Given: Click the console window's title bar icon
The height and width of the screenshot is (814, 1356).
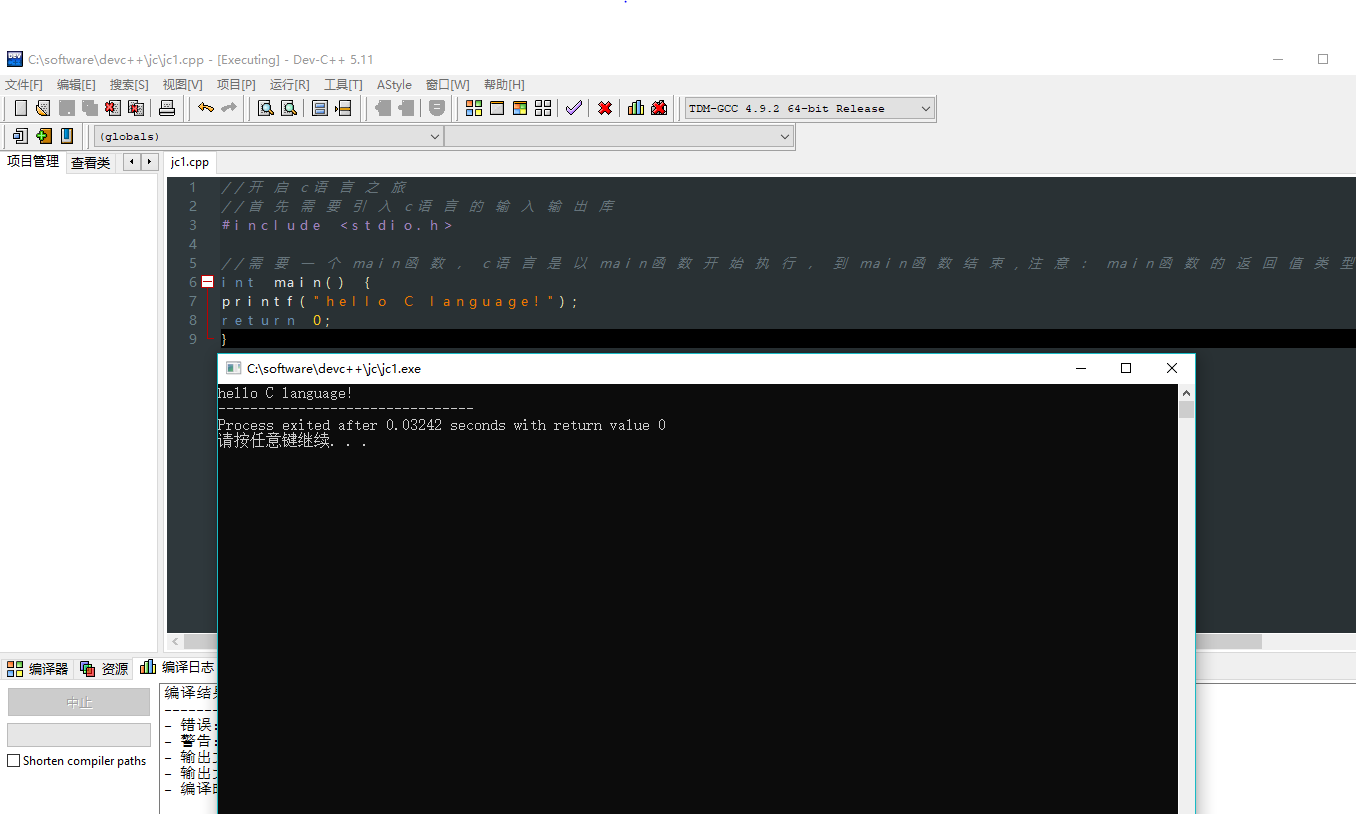Looking at the screenshot, I should 234,368.
